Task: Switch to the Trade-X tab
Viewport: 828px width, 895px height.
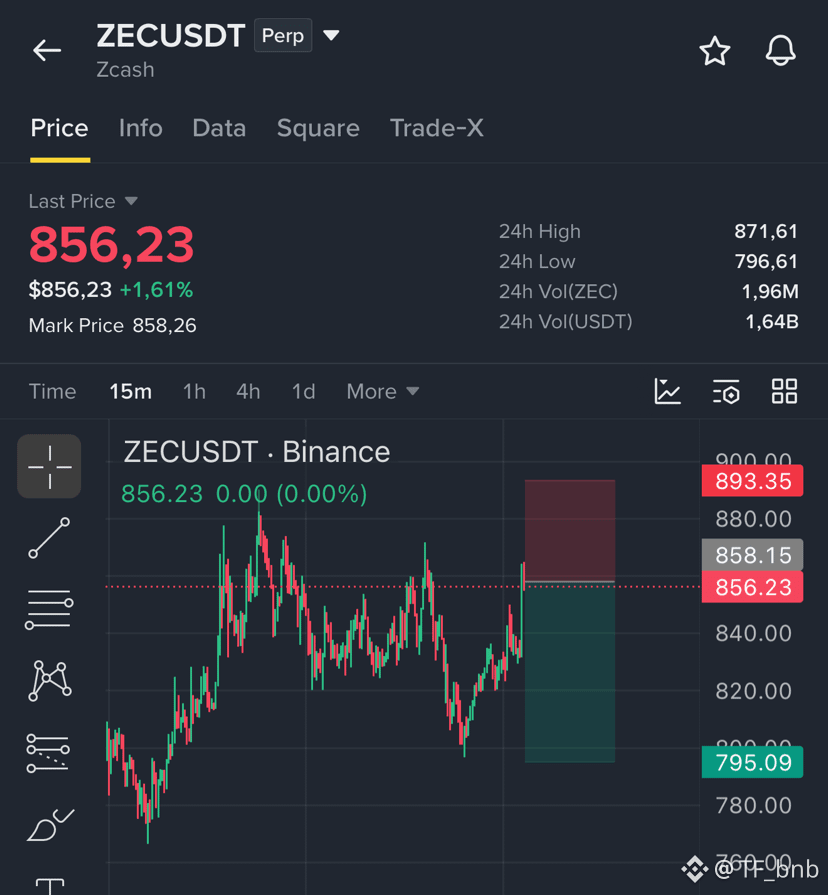Action: tap(437, 128)
